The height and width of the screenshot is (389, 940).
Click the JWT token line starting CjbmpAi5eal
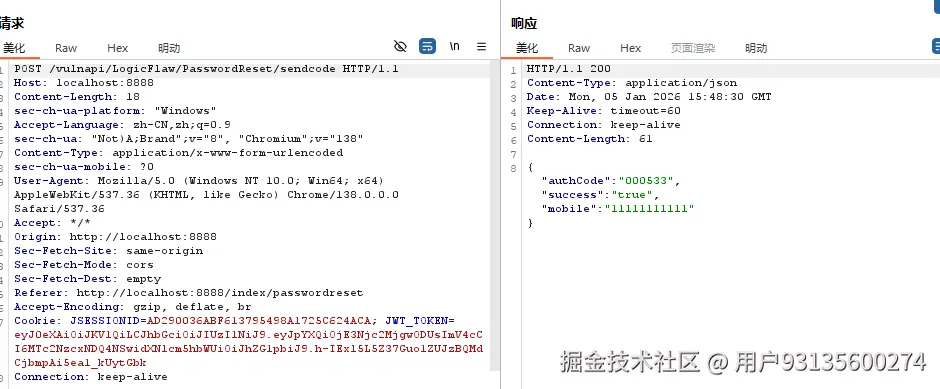pos(80,363)
